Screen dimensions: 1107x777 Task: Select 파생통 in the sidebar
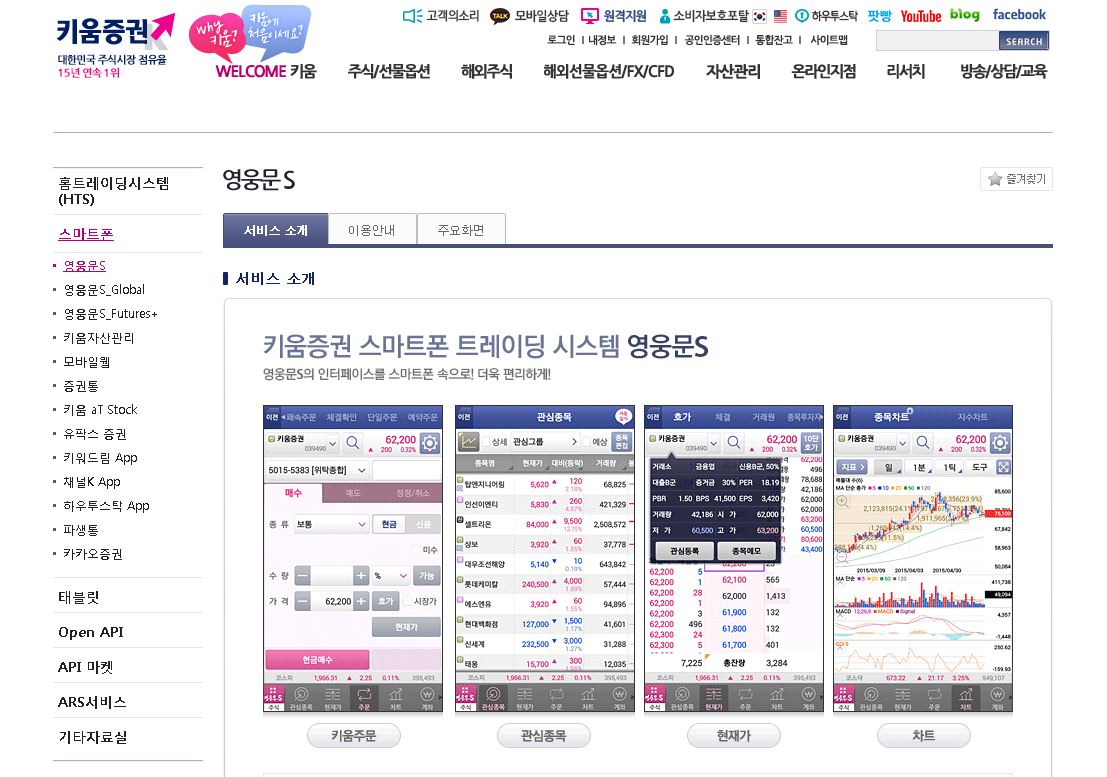(x=81, y=529)
